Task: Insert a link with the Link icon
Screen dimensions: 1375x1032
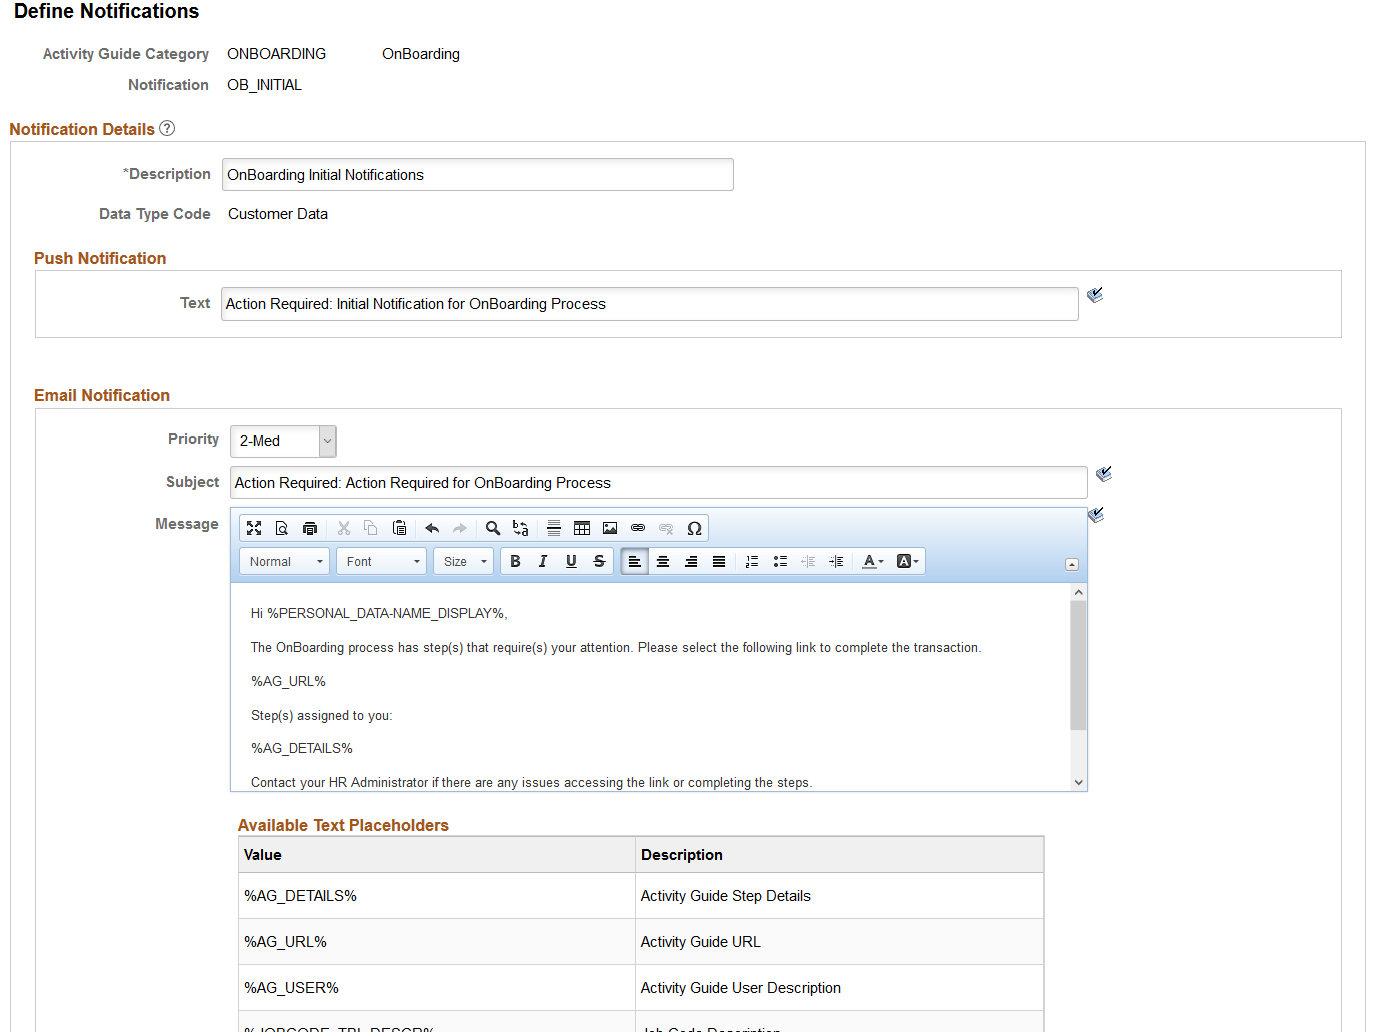Action: tap(638, 528)
